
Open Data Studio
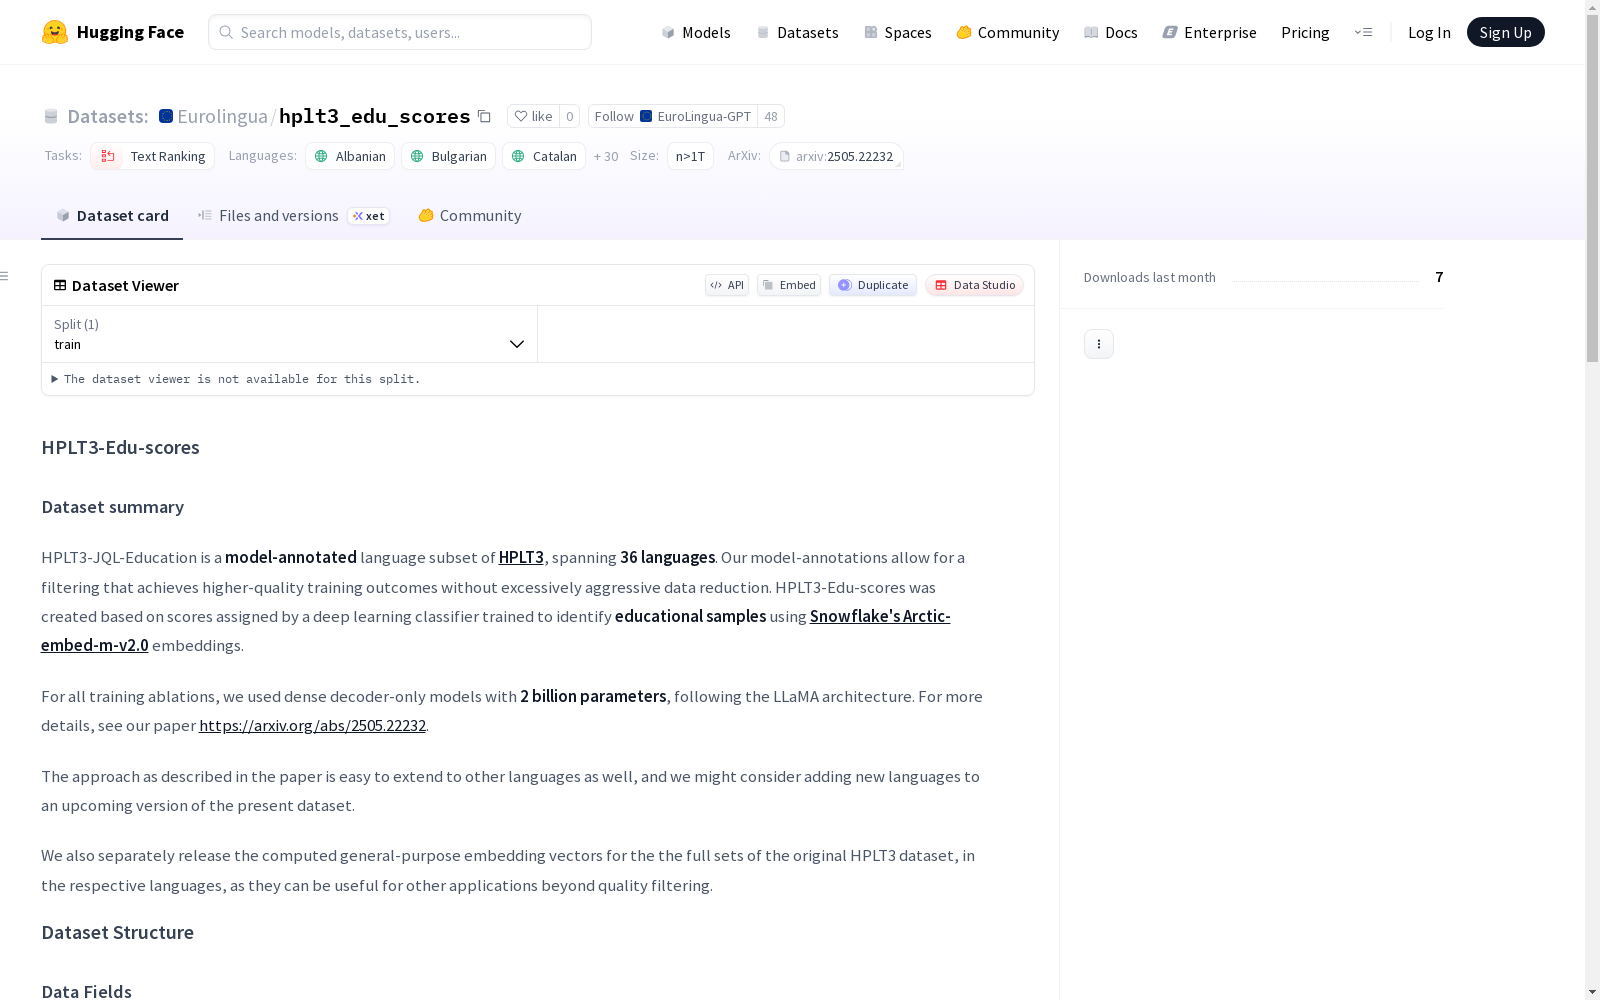coord(975,285)
